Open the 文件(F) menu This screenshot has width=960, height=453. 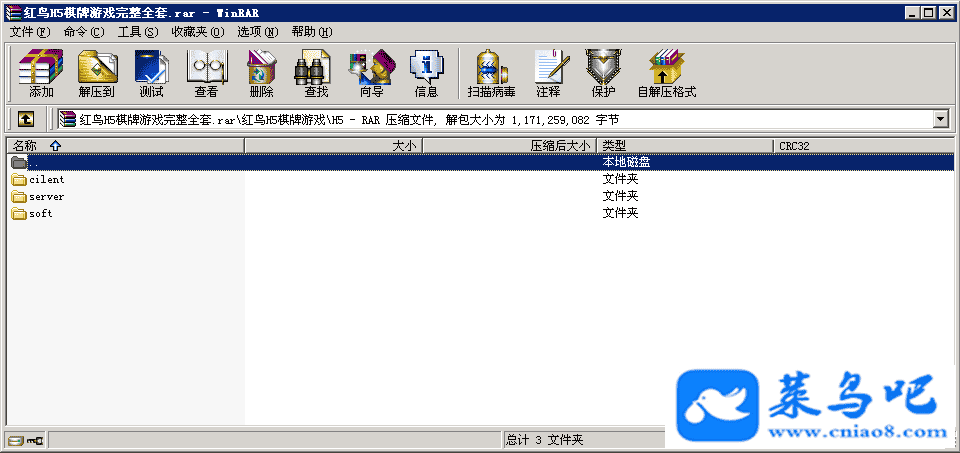coord(30,32)
